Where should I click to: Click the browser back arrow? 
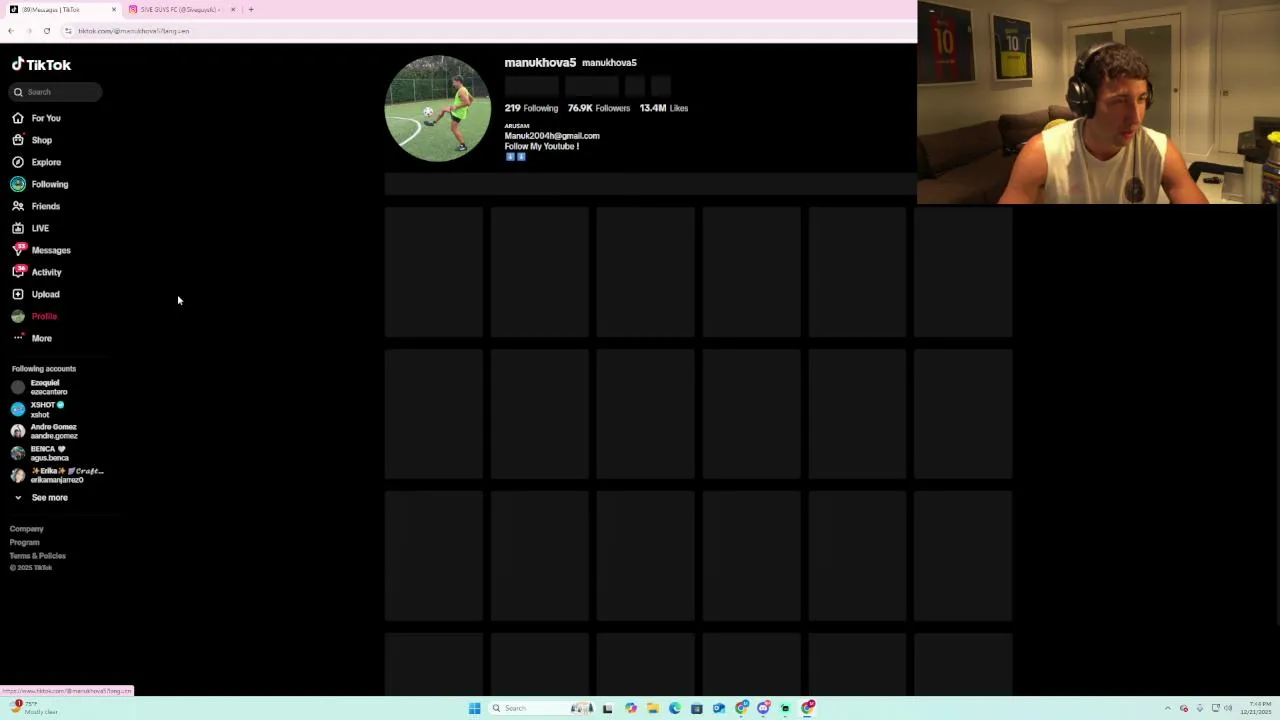(10, 31)
